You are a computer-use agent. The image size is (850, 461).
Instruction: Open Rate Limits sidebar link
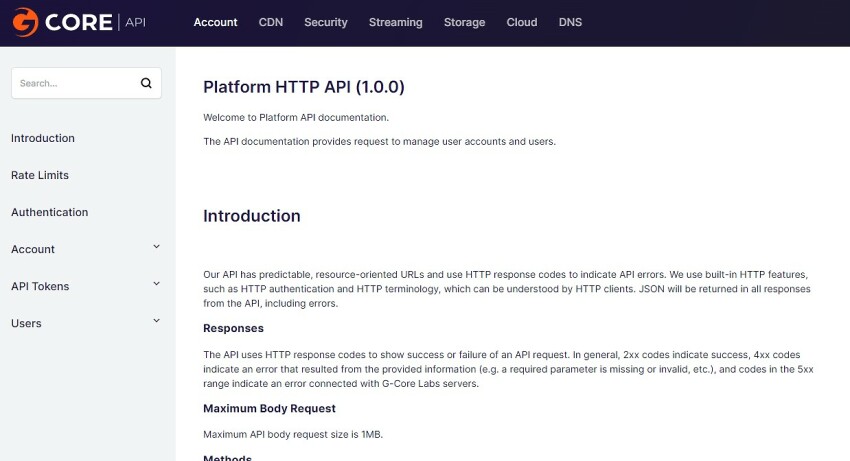coord(40,175)
